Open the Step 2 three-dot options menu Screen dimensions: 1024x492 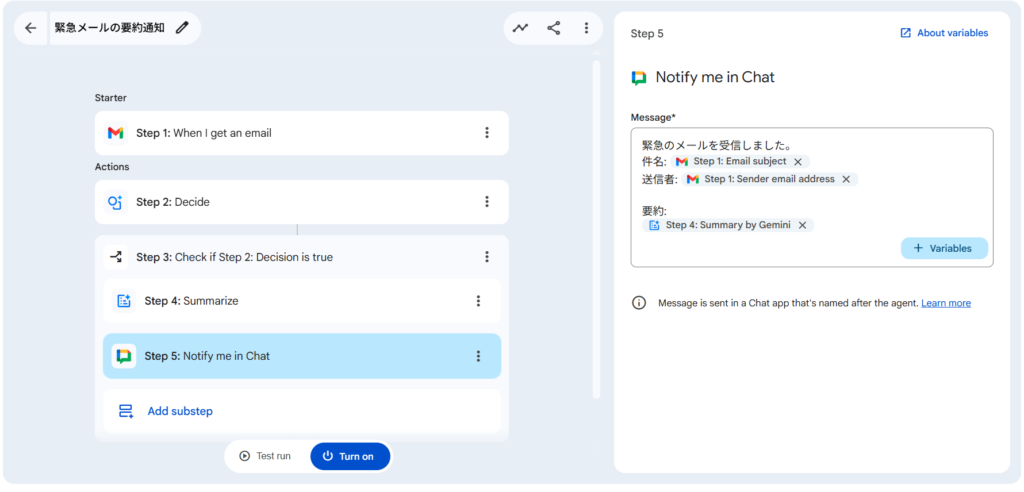click(487, 202)
